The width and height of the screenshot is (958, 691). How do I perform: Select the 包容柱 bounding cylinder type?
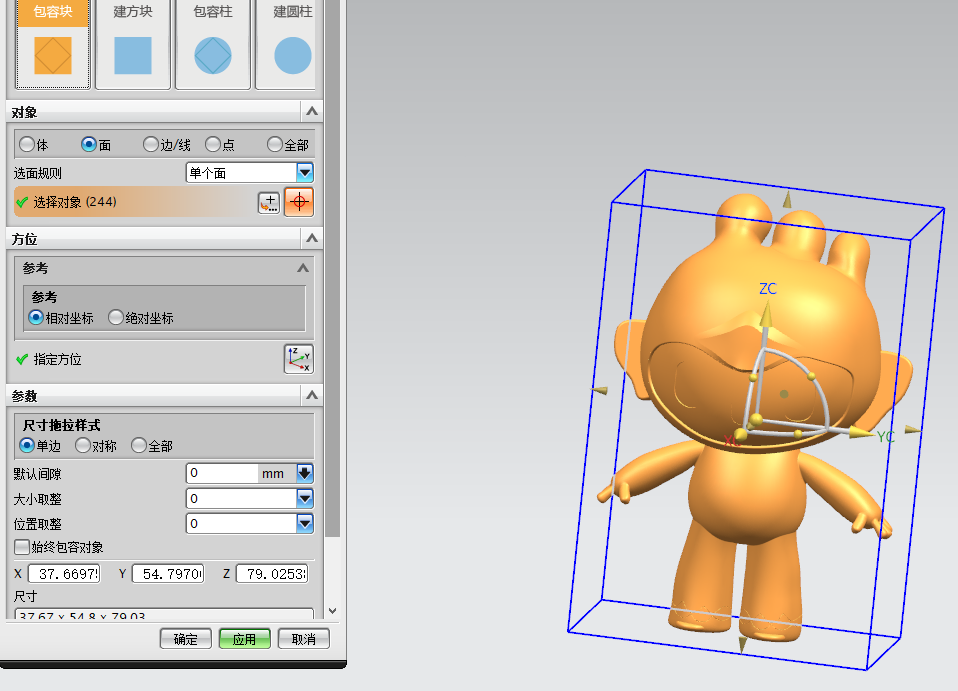[x=213, y=44]
